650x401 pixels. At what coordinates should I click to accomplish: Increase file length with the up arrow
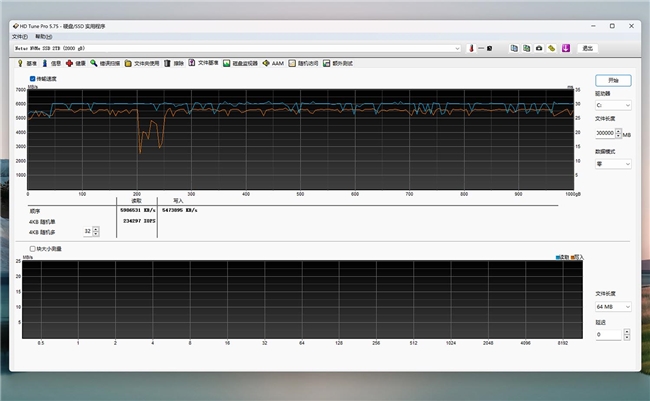[x=618, y=131]
